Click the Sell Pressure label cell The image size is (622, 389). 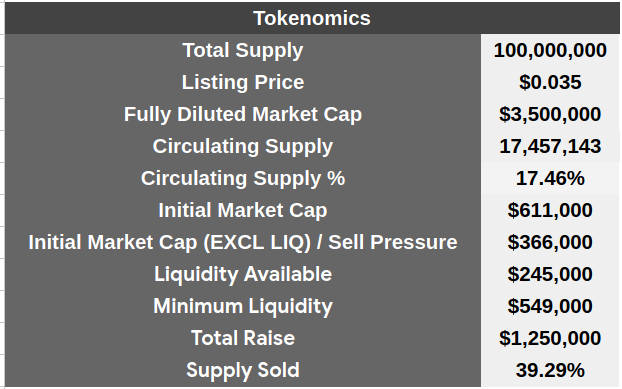(x=243, y=242)
